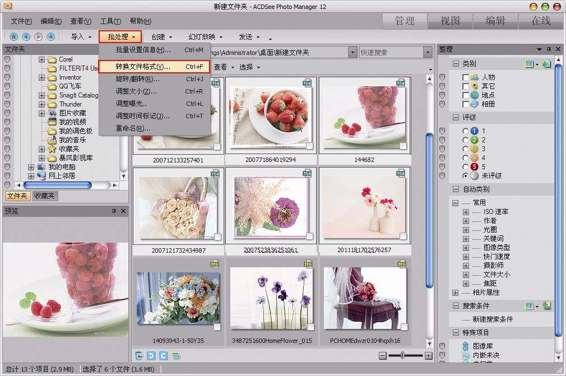Click the second round navigation icon in toolbar

26,36
